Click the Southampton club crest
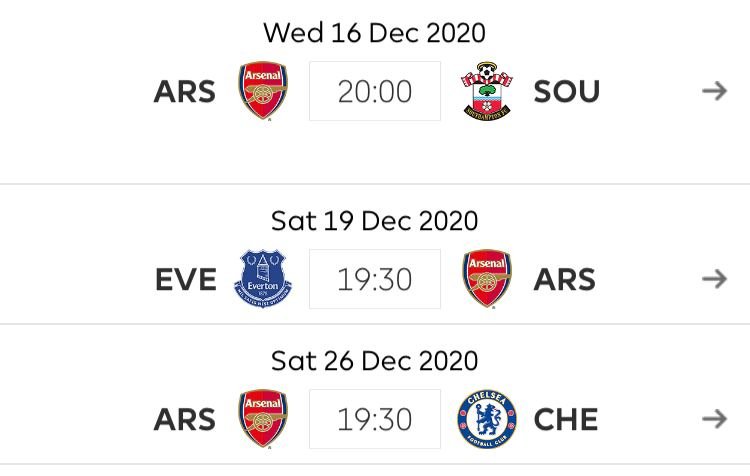This screenshot has height=476, width=750. click(486, 90)
